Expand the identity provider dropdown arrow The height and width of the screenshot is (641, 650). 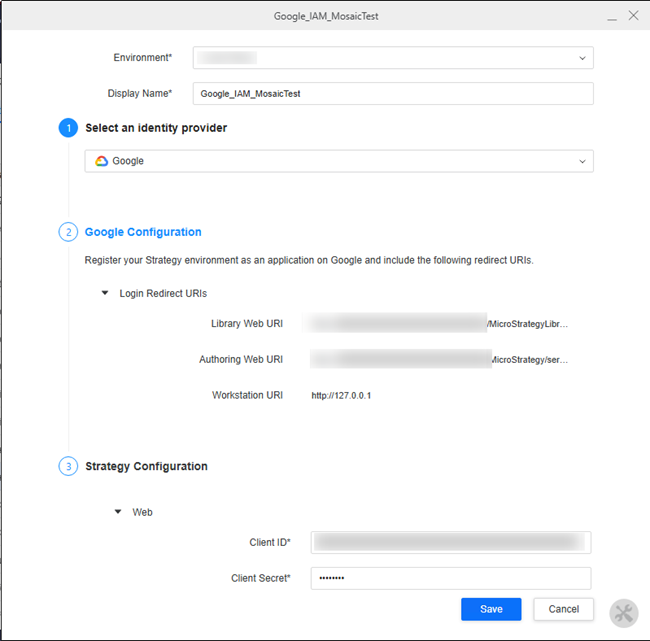[582, 161]
